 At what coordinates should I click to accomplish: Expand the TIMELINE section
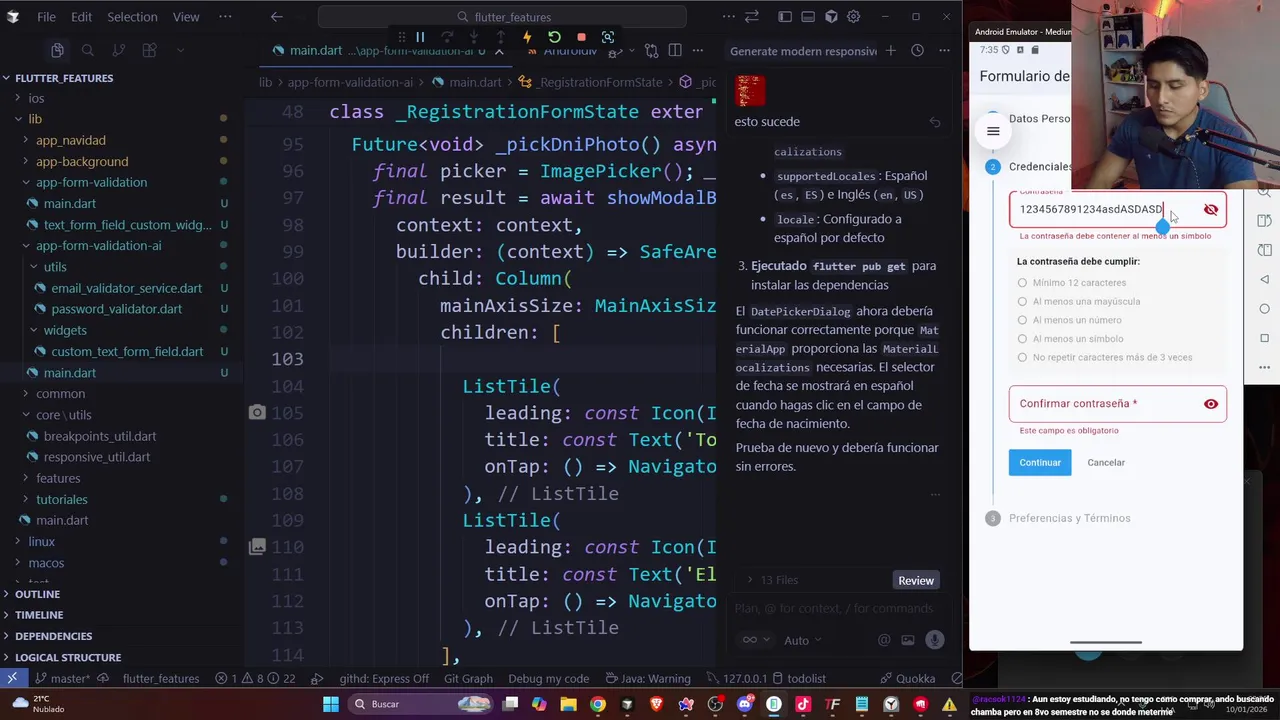point(39,615)
